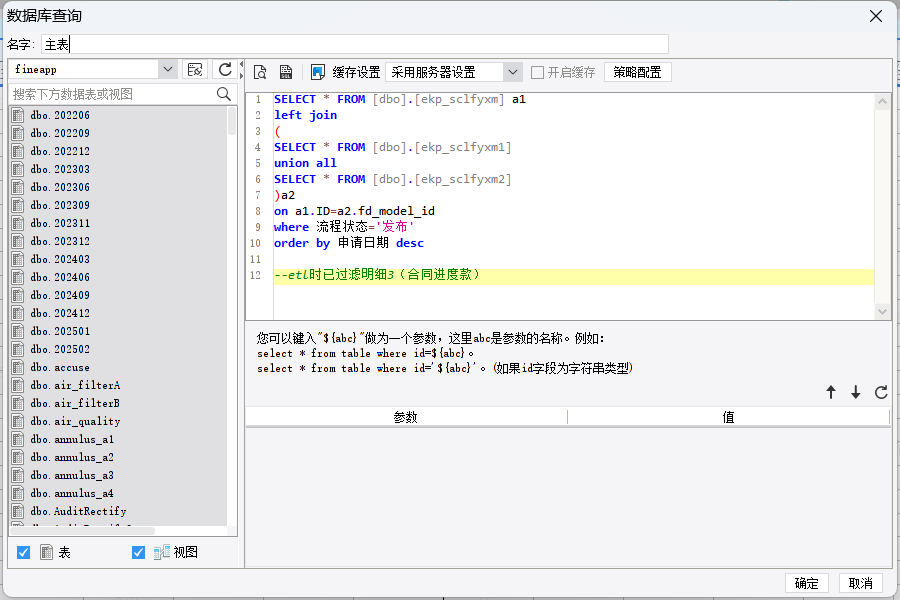Click the search magnifier icon
900x600 pixels.
click(x=224, y=94)
